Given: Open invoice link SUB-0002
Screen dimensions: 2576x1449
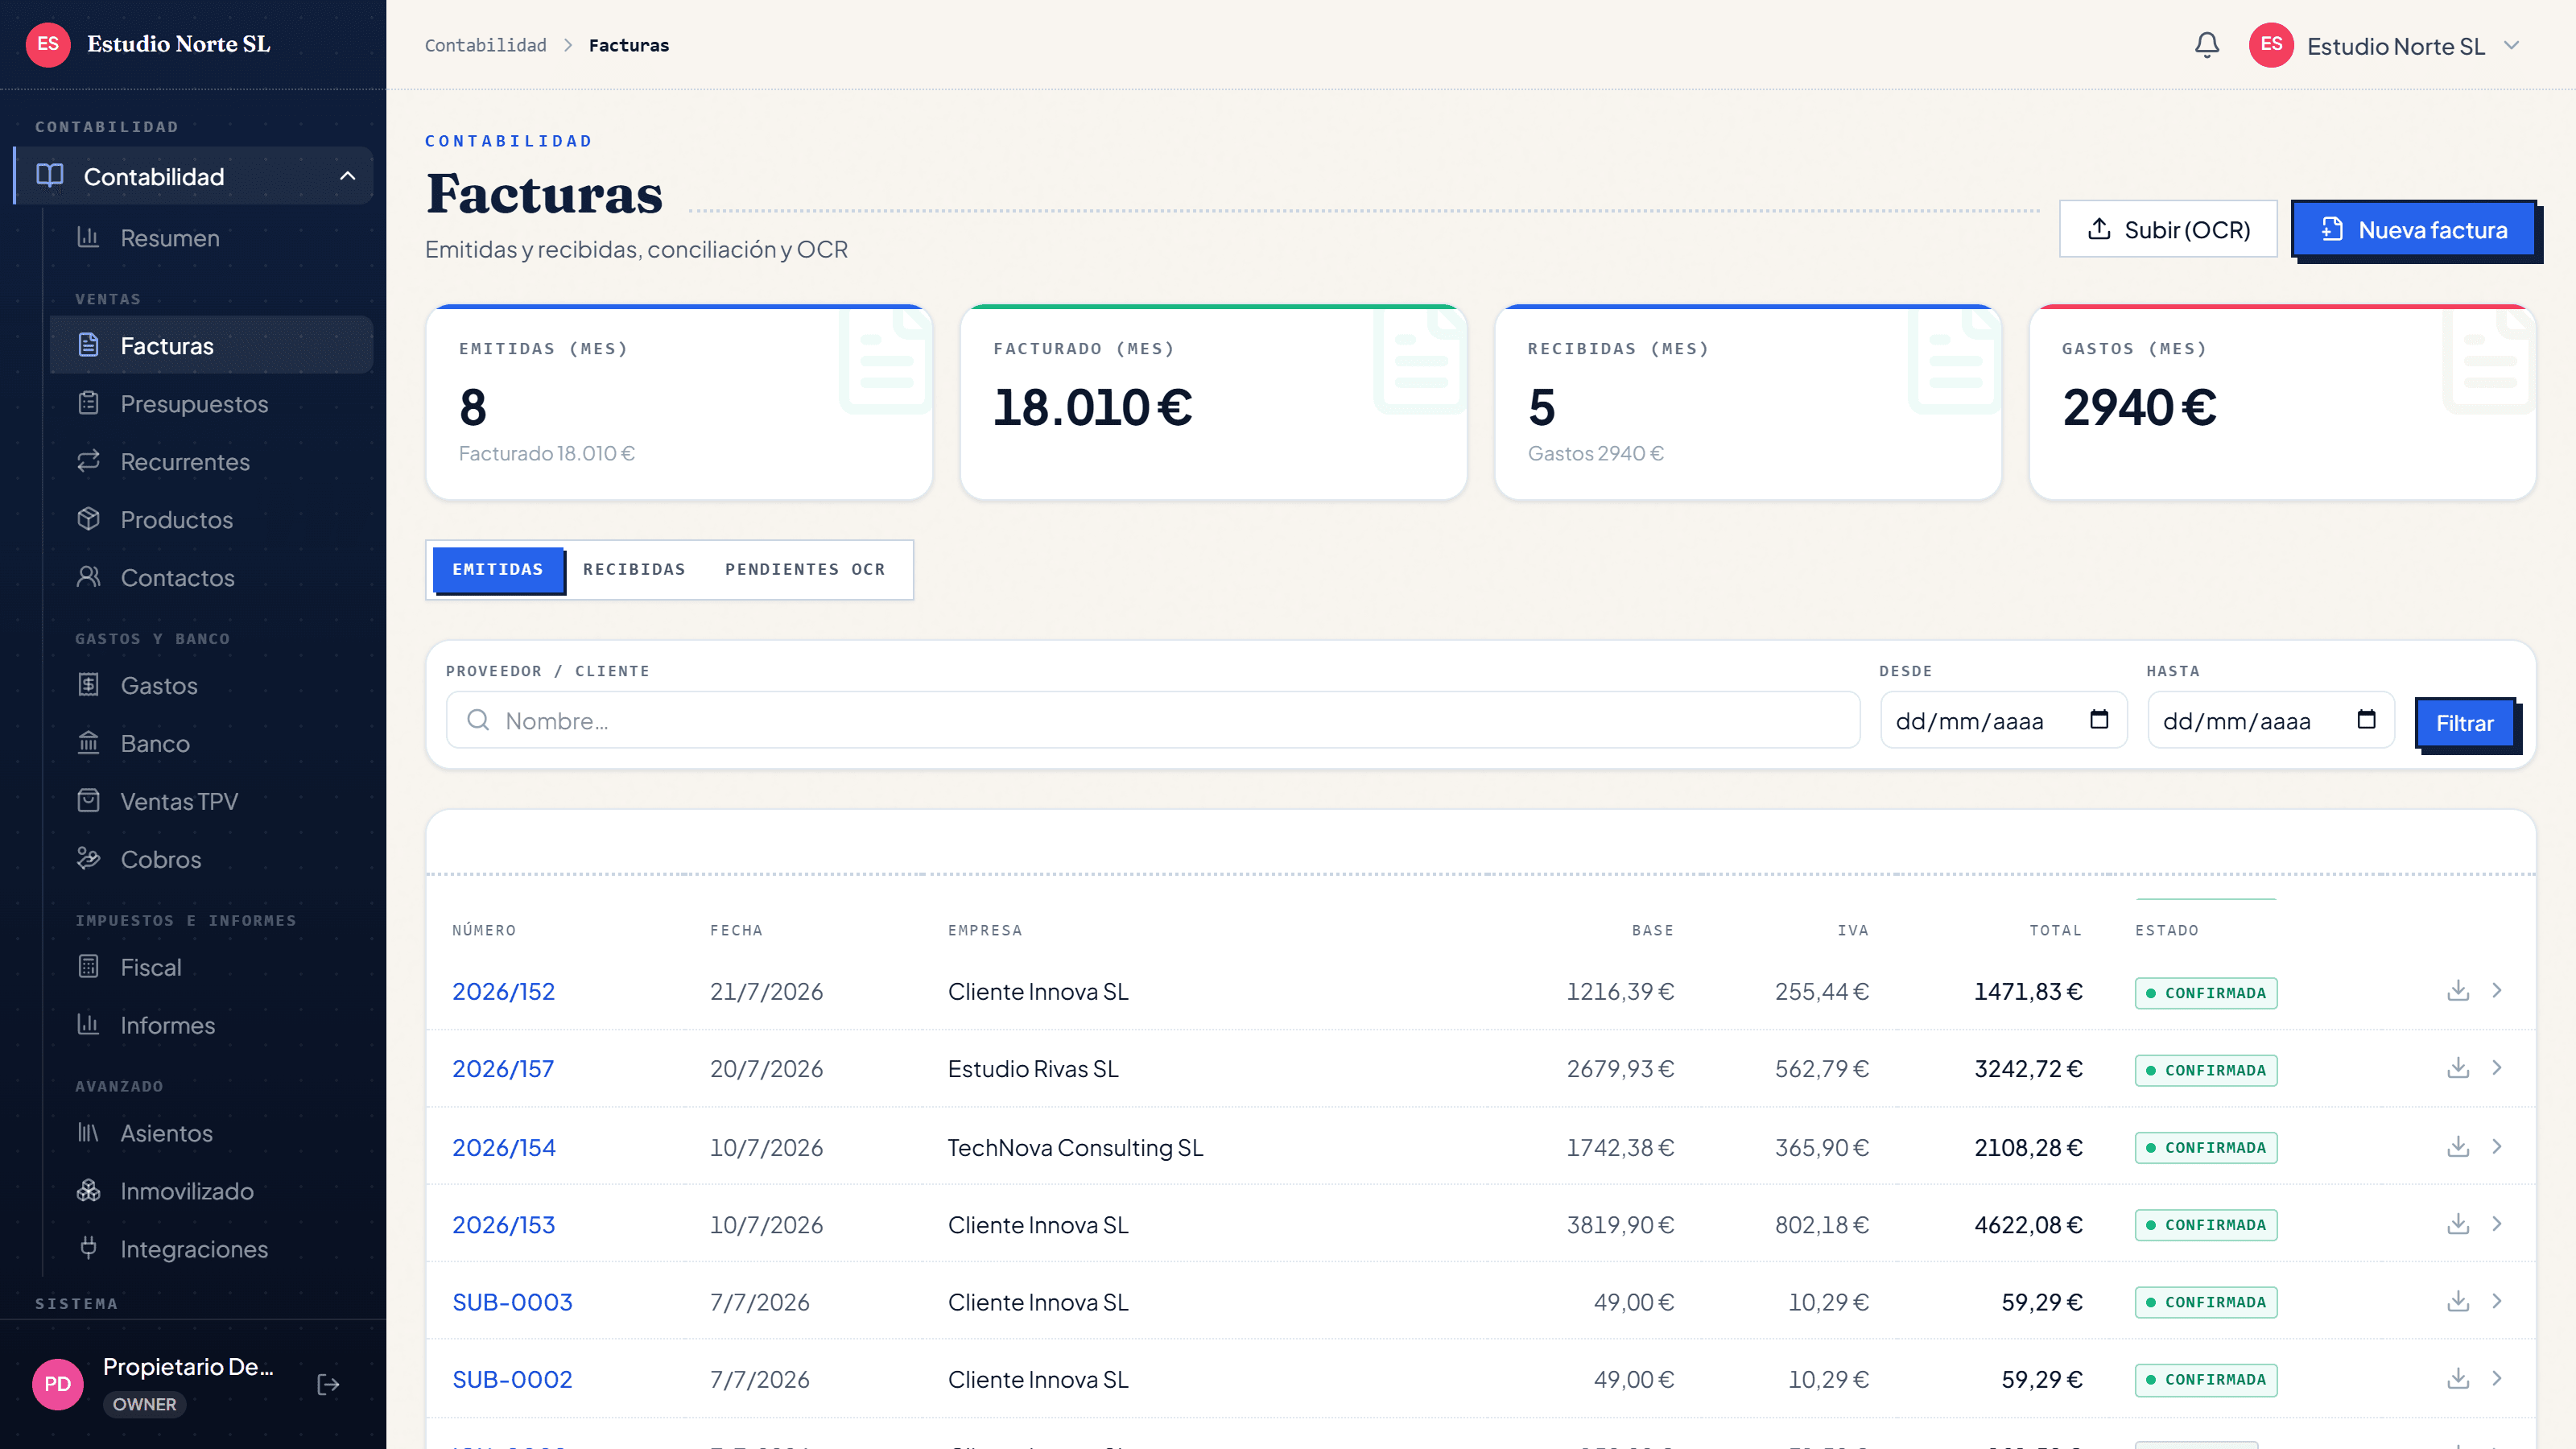Looking at the screenshot, I should 512,1380.
